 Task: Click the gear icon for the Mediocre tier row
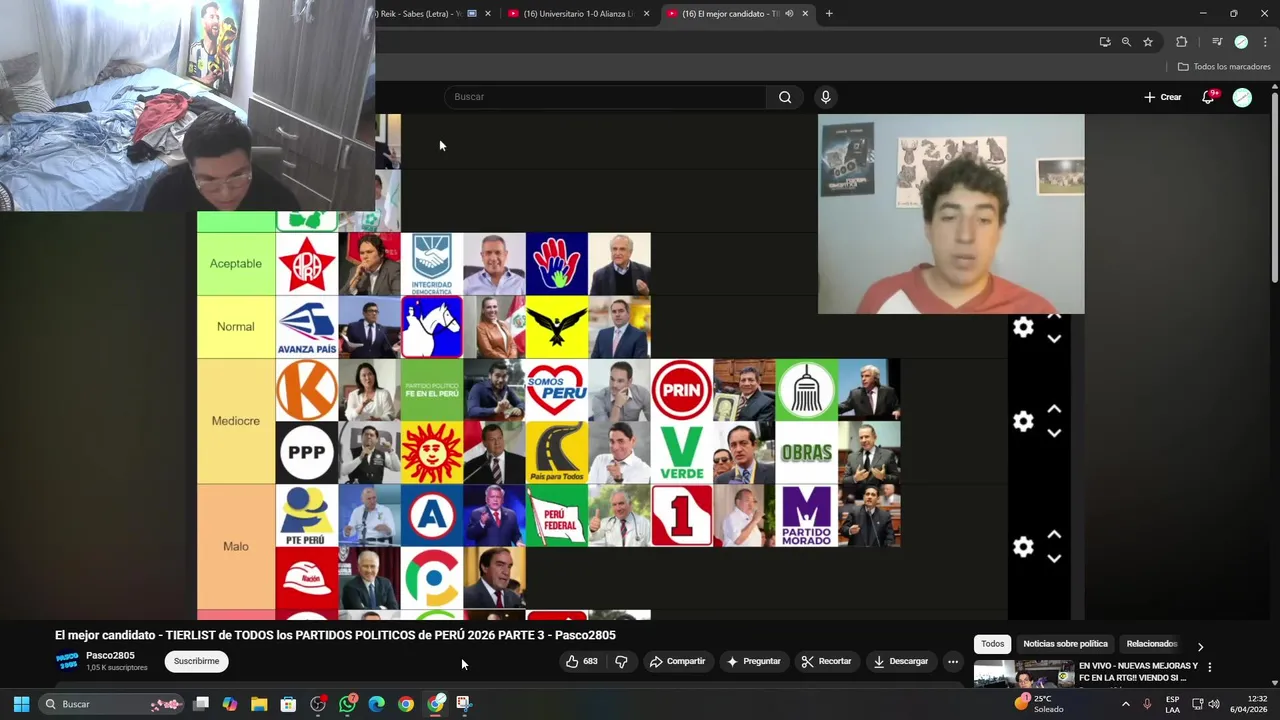coord(1023,421)
